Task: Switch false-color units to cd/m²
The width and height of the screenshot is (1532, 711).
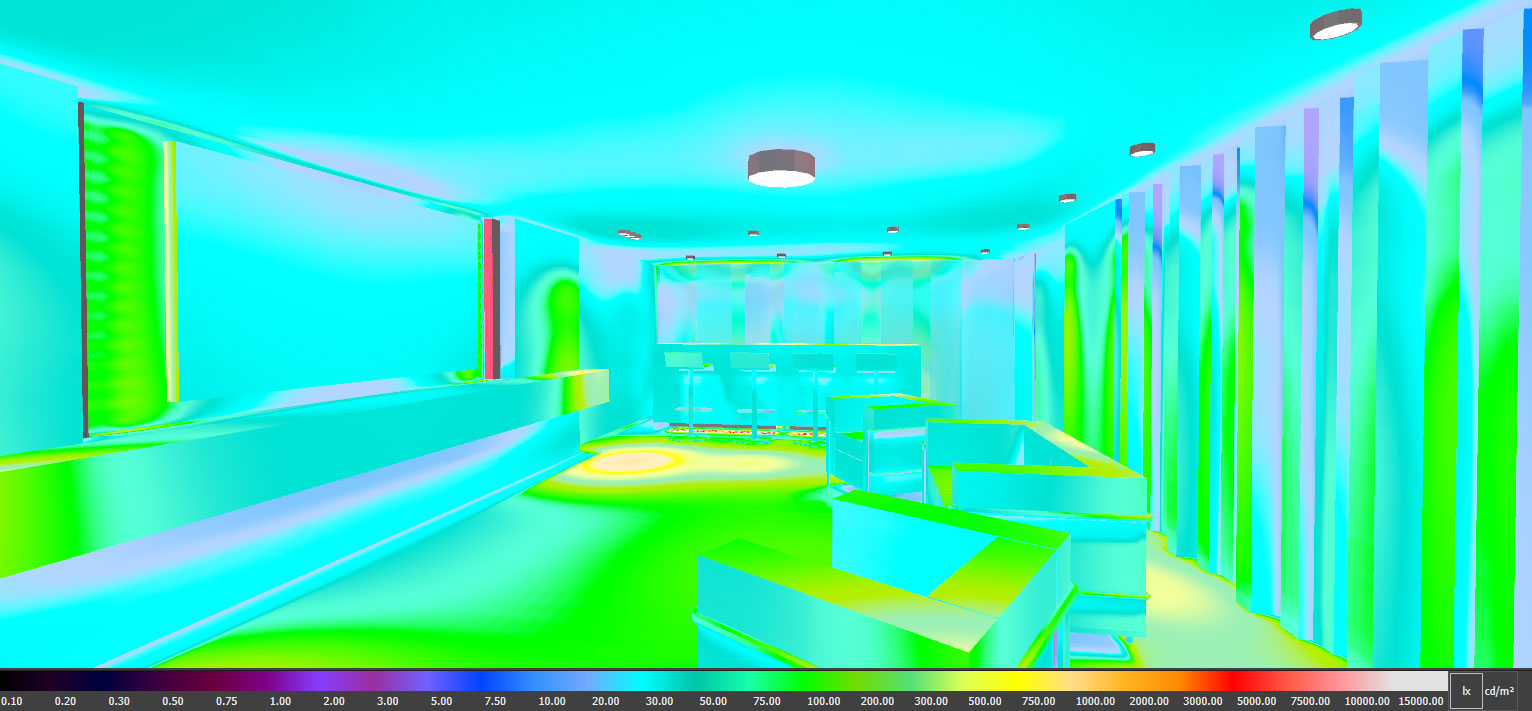Action: click(x=1499, y=691)
